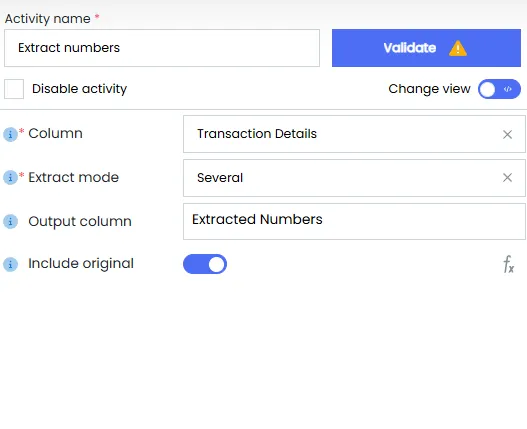Open the fx expression editor icon
The width and height of the screenshot is (527, 429).
click(509, 264)
